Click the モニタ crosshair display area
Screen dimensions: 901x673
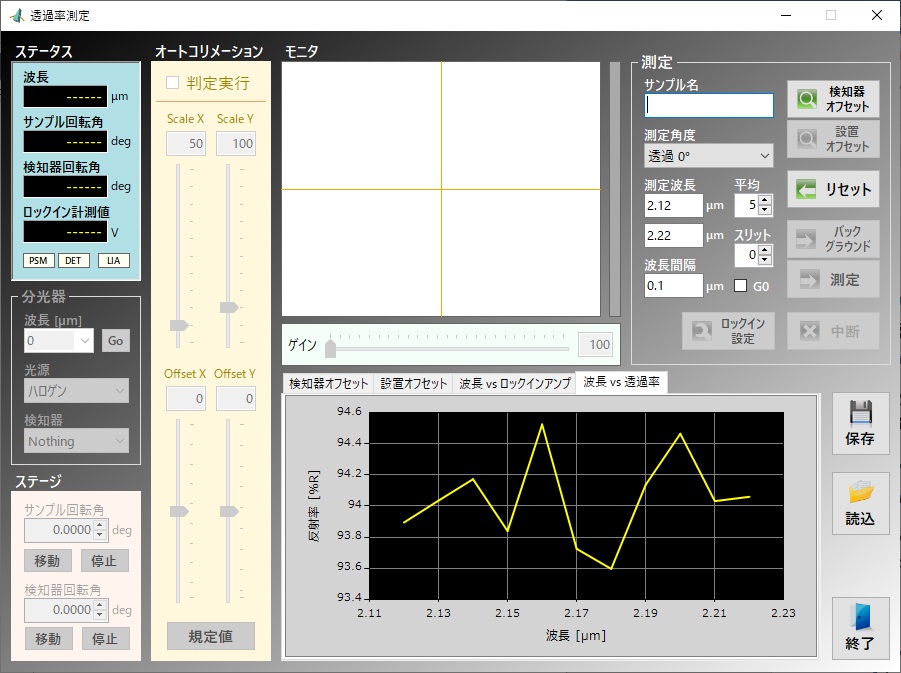click(441, 189)
